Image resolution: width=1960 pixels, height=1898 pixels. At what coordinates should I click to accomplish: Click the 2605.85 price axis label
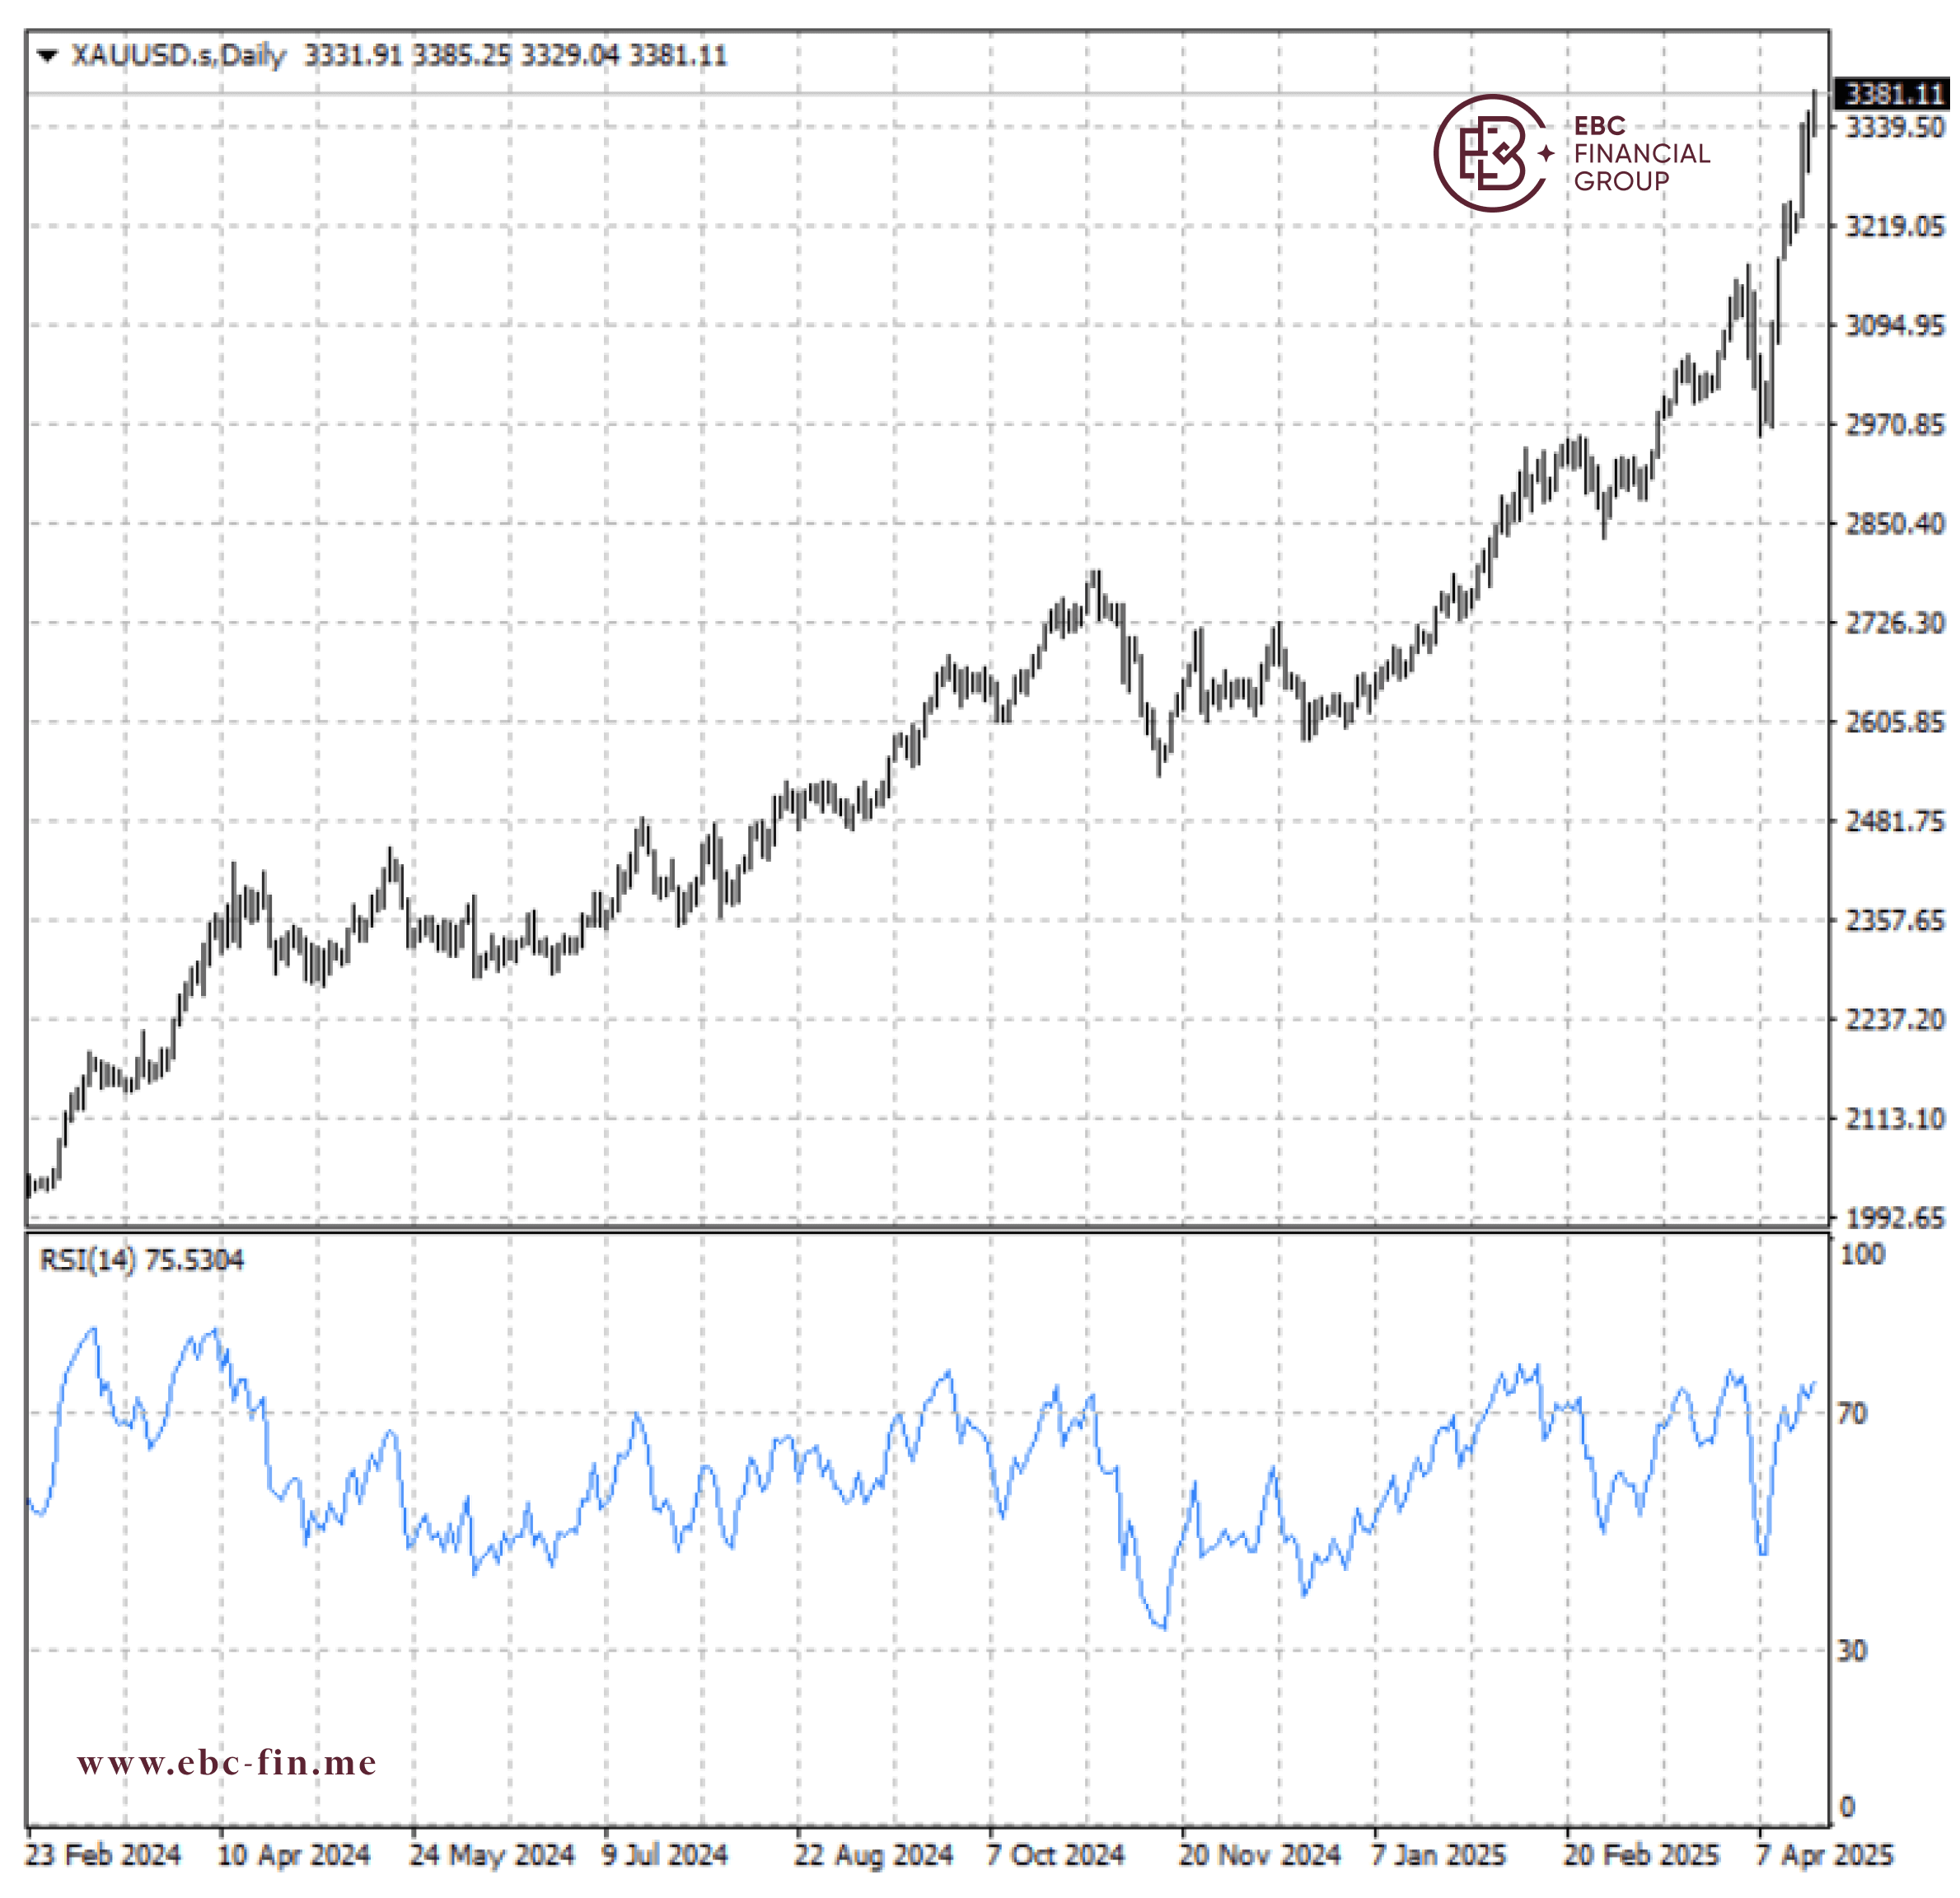[1894, 722]
